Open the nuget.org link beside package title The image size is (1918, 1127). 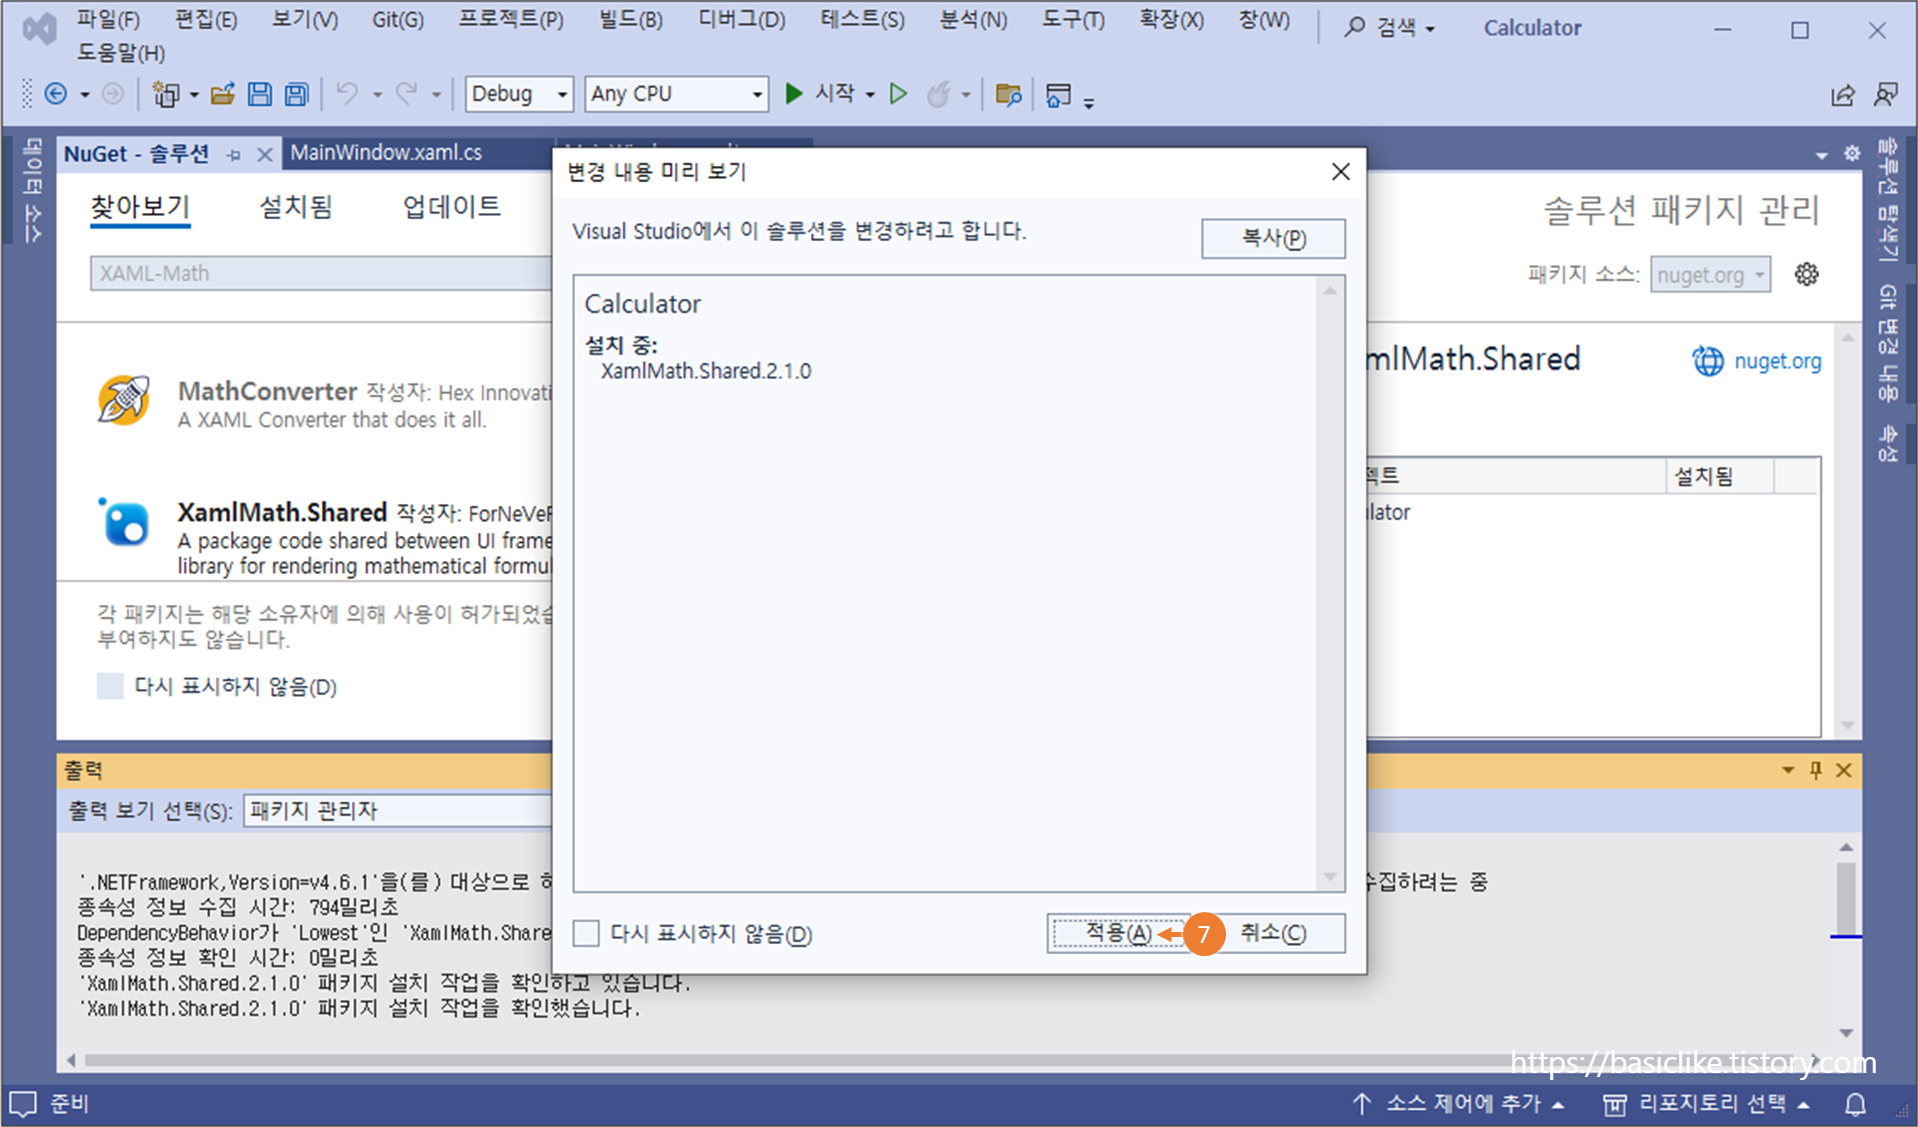[x=1777, y=361]
